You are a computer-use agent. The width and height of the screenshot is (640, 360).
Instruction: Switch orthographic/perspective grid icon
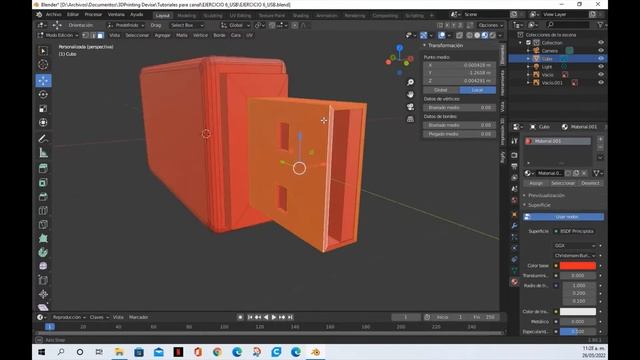[410, 119]
